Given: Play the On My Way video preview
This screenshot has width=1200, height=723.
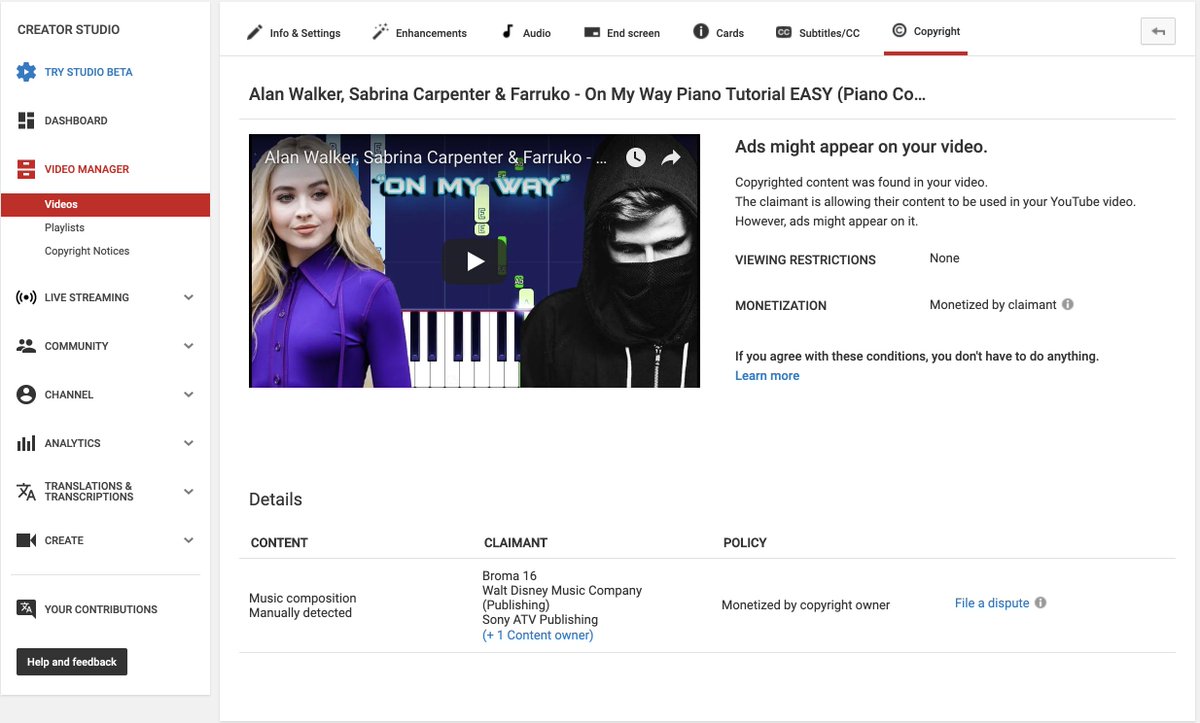Looking at the screenshot, I should [475, 261].
